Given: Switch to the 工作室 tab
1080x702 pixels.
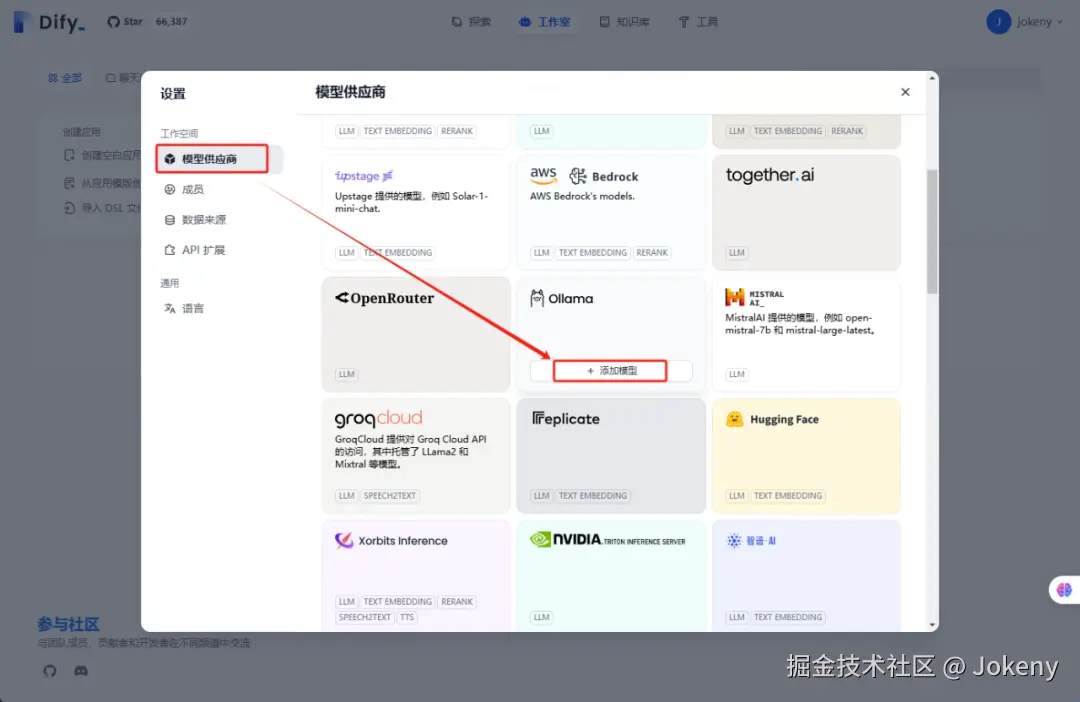Looking at the screenshot, I should point(545,22).
